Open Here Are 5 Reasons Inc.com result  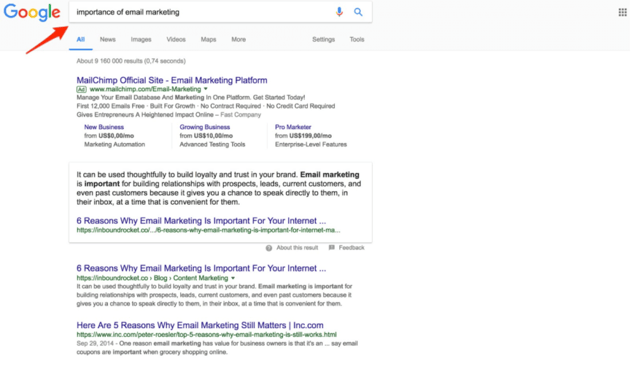click(200, 325)
